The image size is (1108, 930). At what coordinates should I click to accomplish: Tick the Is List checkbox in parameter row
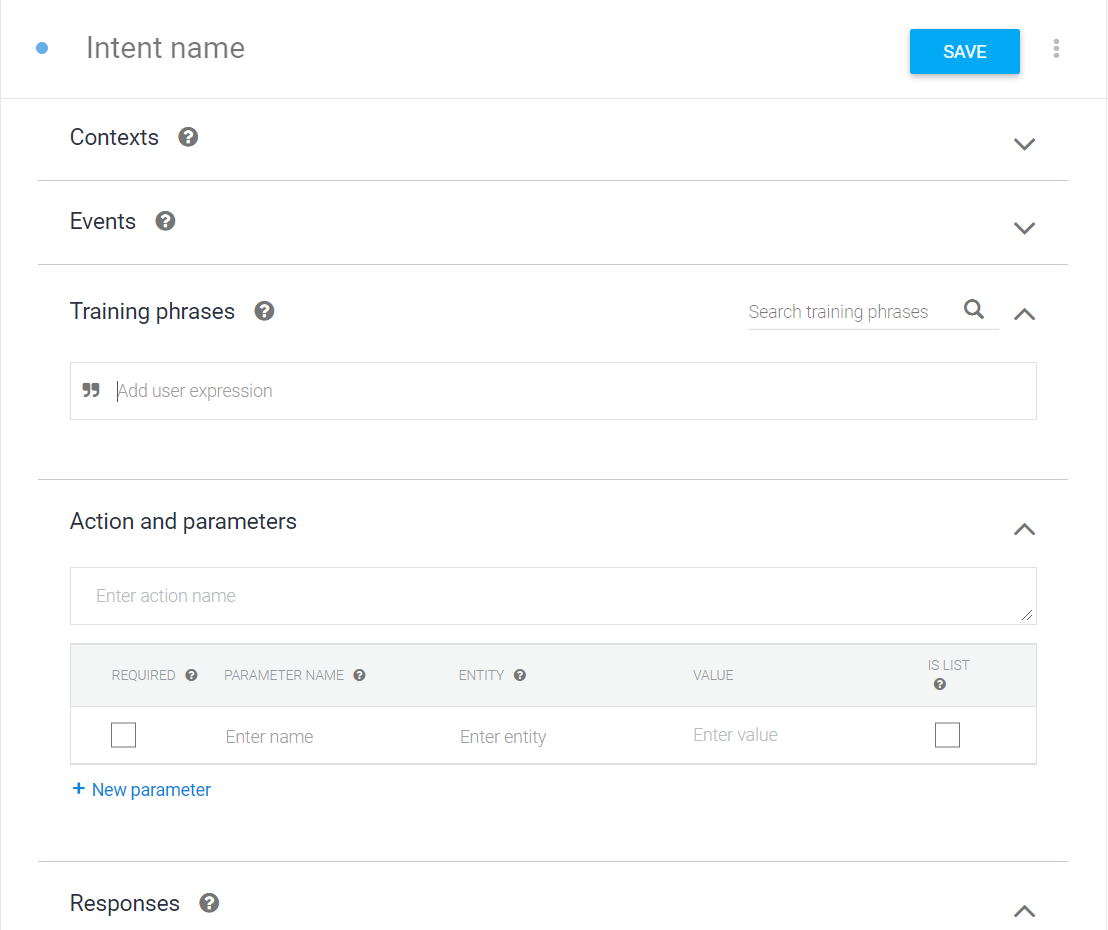coord(948,735)
